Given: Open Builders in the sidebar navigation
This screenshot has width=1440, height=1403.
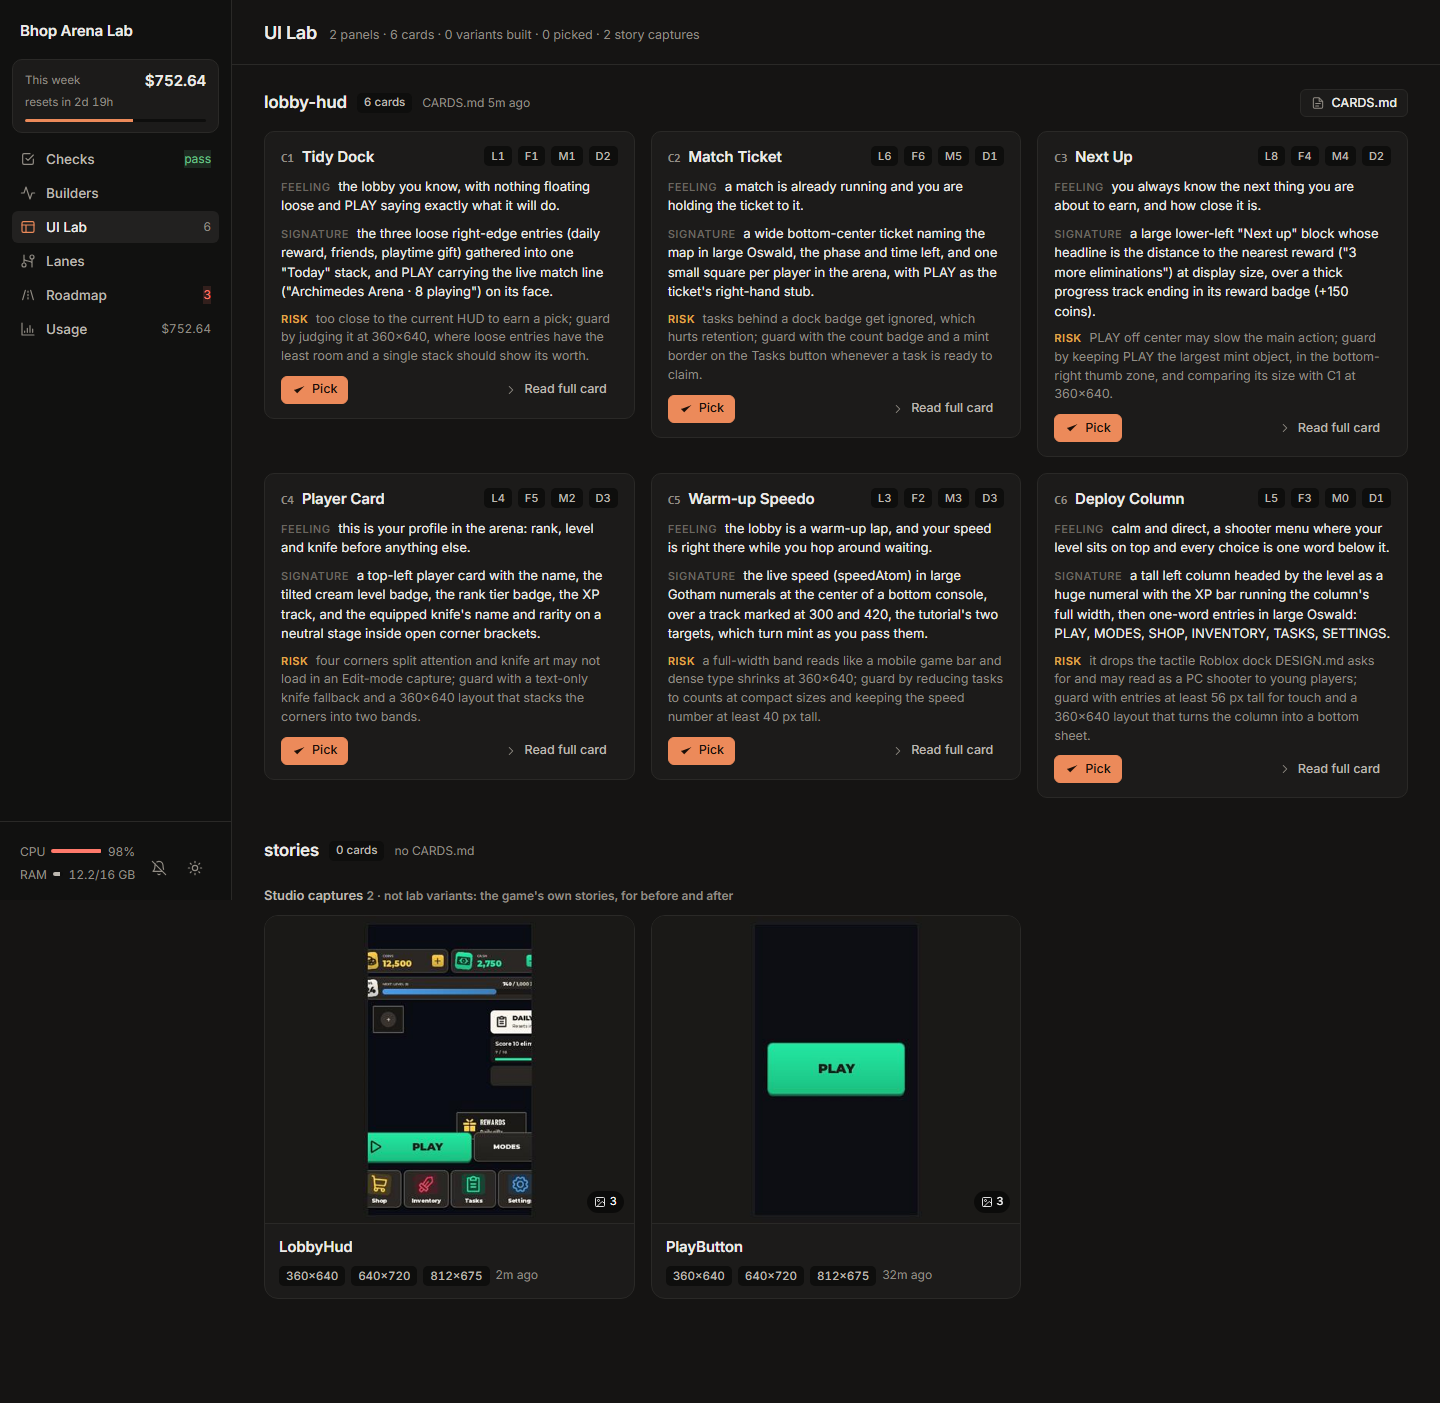Looking at the screenshot, I should 116,193.
